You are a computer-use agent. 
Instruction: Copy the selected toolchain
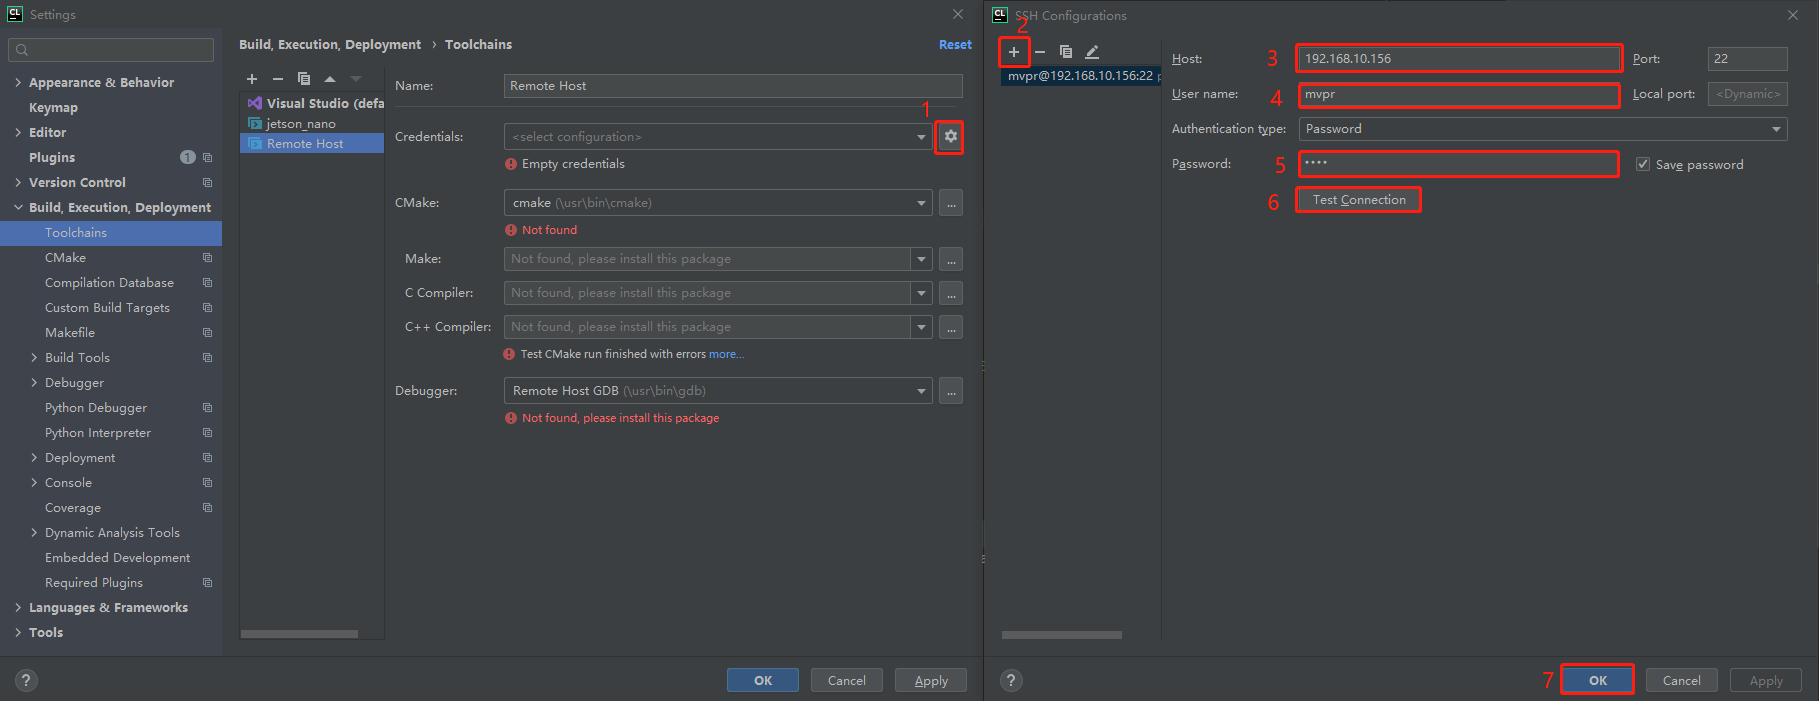point(304,79)
